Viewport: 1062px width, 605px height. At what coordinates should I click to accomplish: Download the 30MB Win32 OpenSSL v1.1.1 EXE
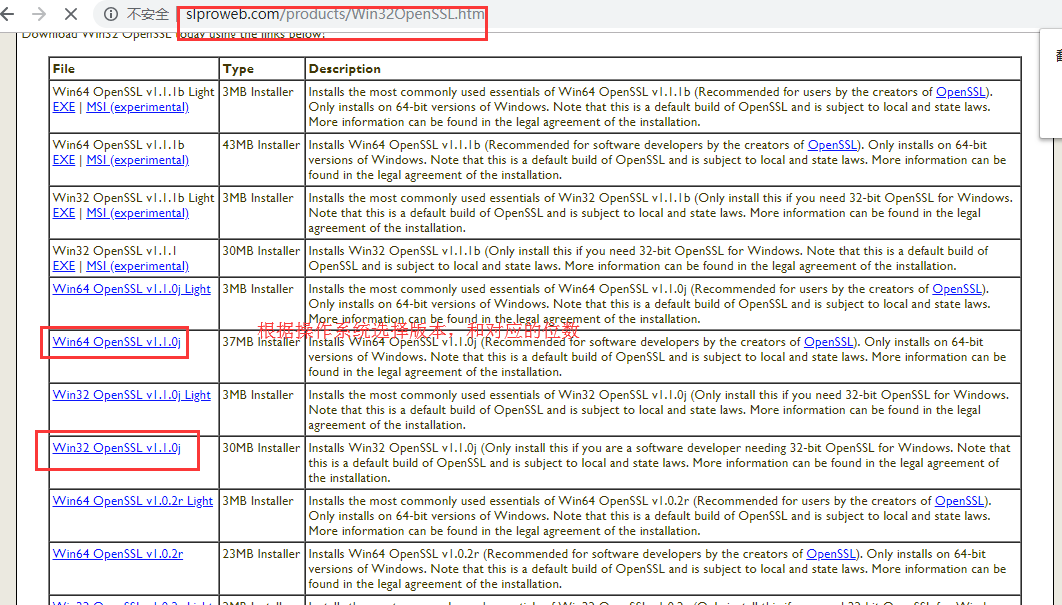[x=64, y=266]
